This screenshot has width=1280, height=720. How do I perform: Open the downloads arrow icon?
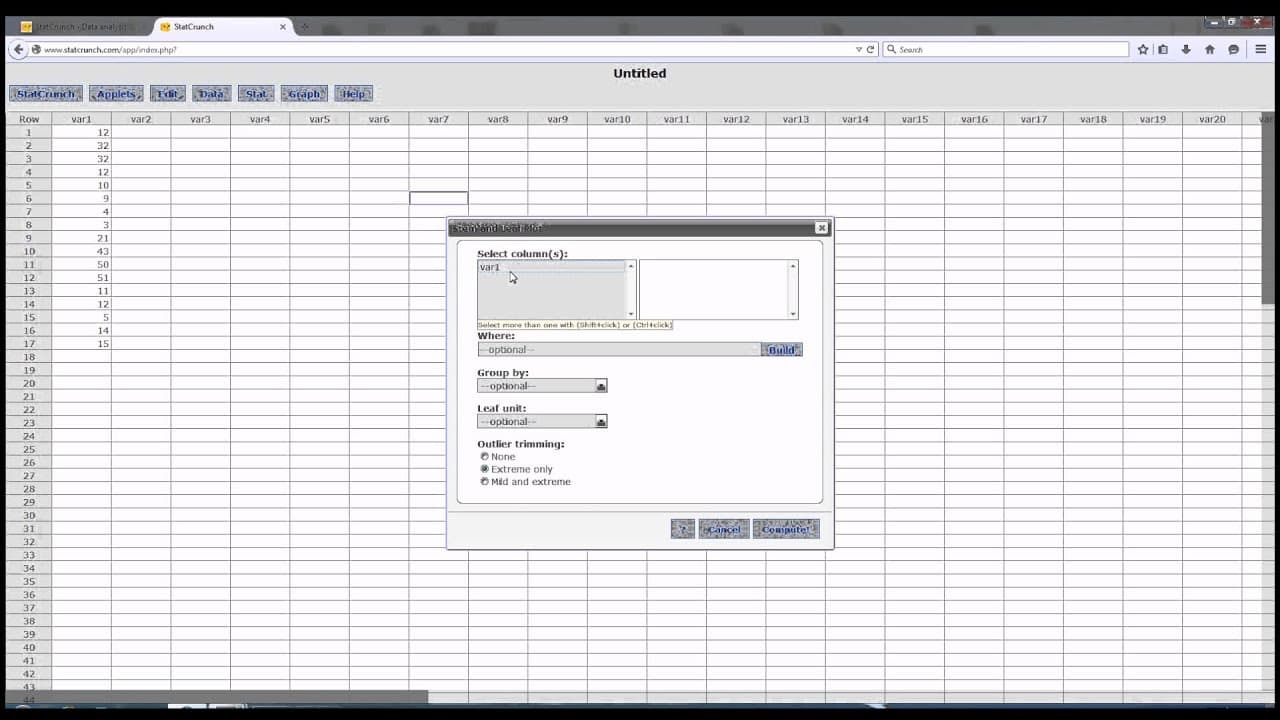1186,49
